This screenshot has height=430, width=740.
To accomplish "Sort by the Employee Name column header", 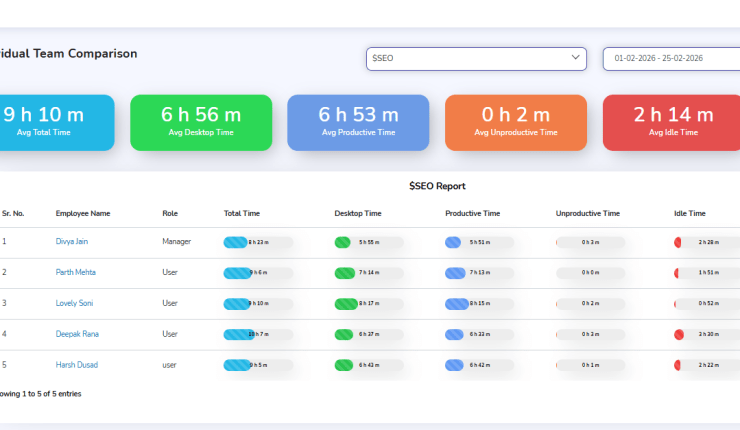I will (x=83, y=213).
